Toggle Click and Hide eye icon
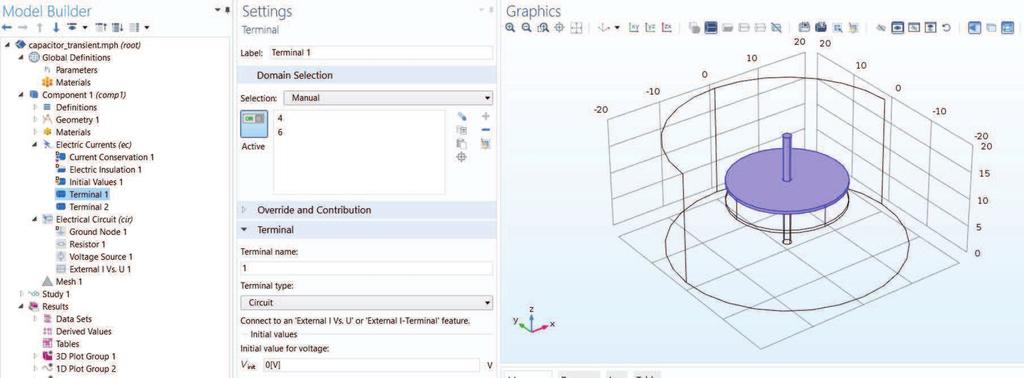This screenshot has width=1024, height=378. (881, 27)
